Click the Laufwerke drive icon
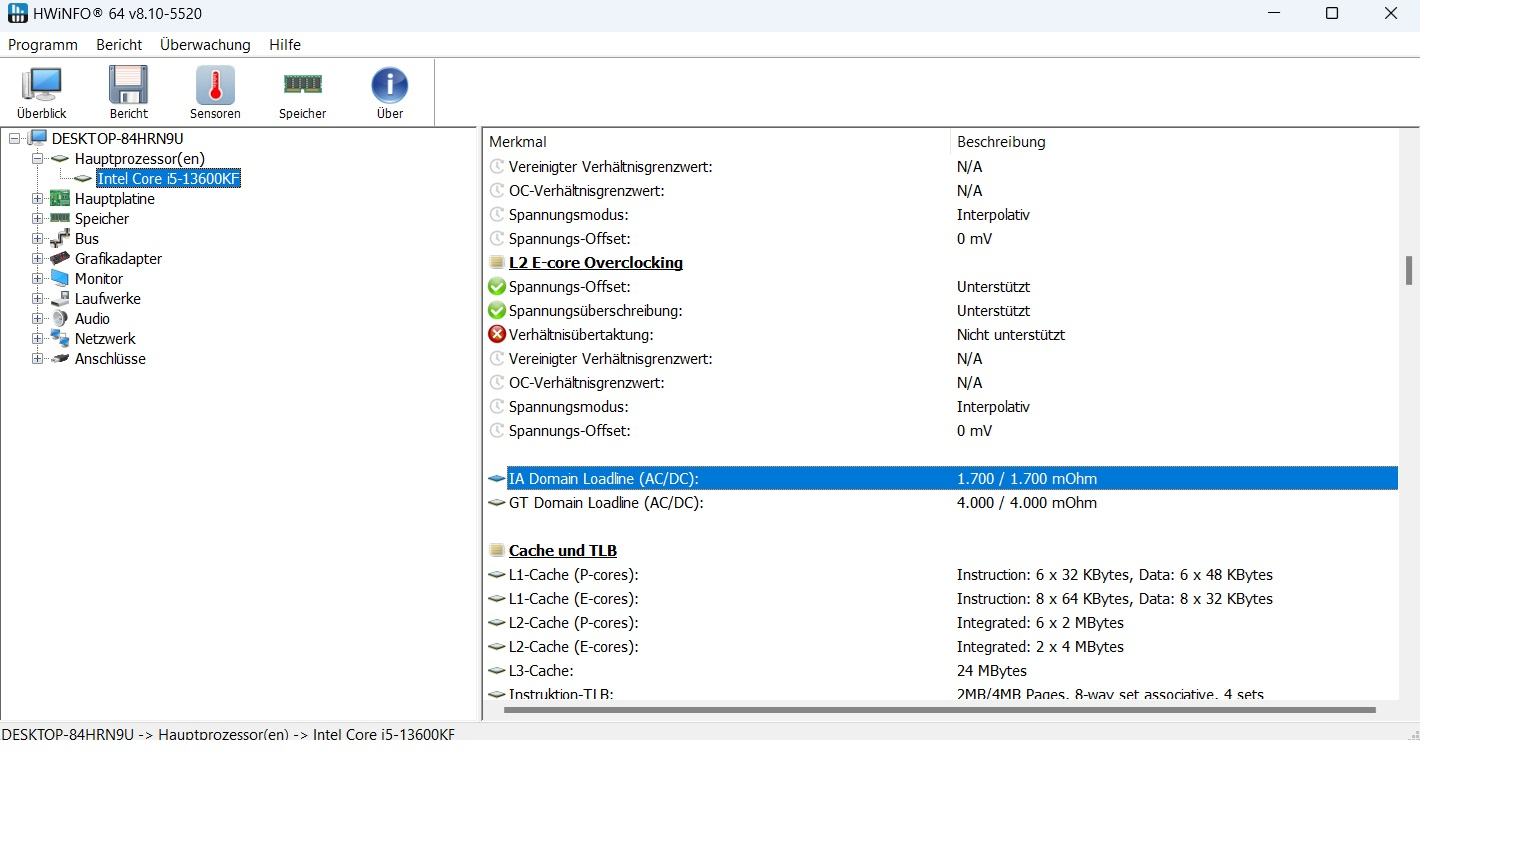 point(60,298)
